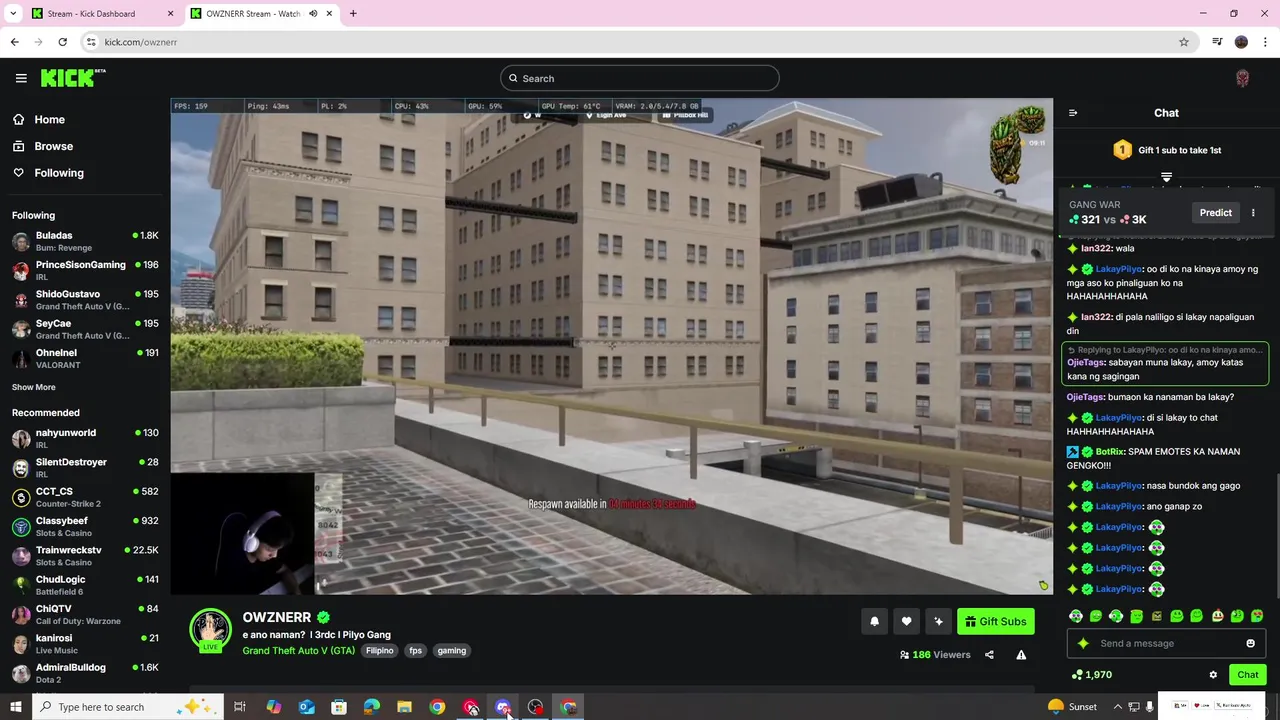Click Send a message input
1280x720 pixels.
(x=1166, y=643)
